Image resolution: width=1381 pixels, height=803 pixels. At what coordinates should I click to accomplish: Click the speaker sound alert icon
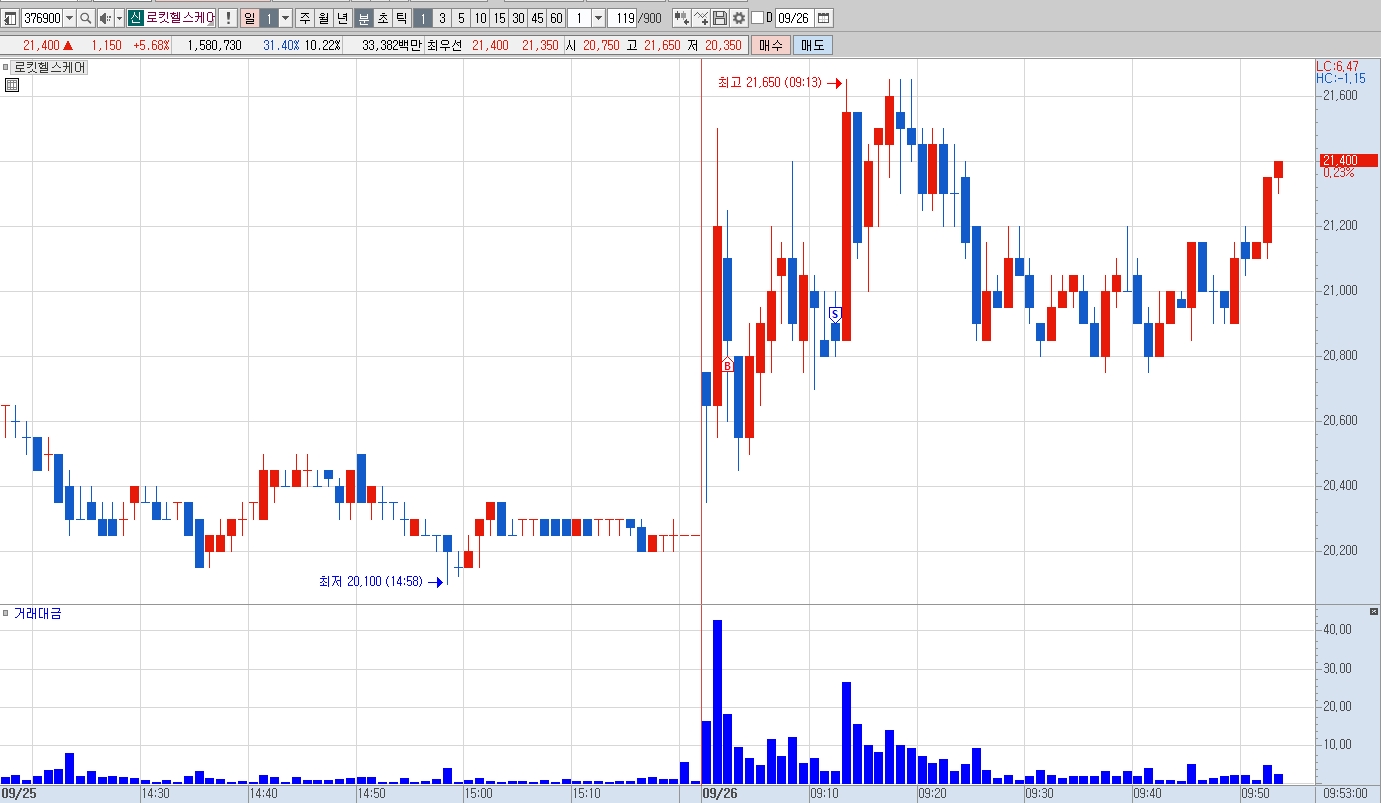pos(105,18)
